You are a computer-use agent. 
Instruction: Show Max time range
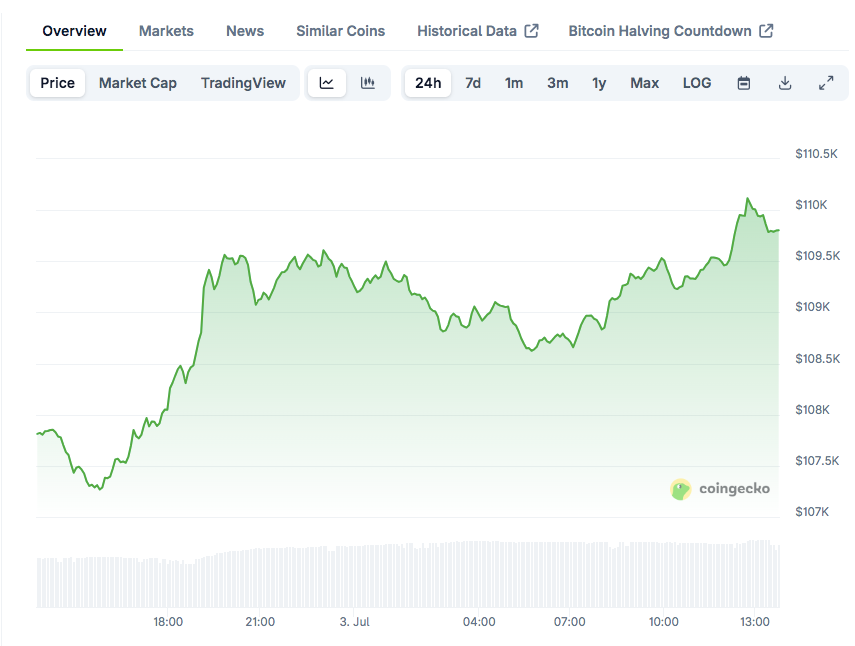(645, 83)
